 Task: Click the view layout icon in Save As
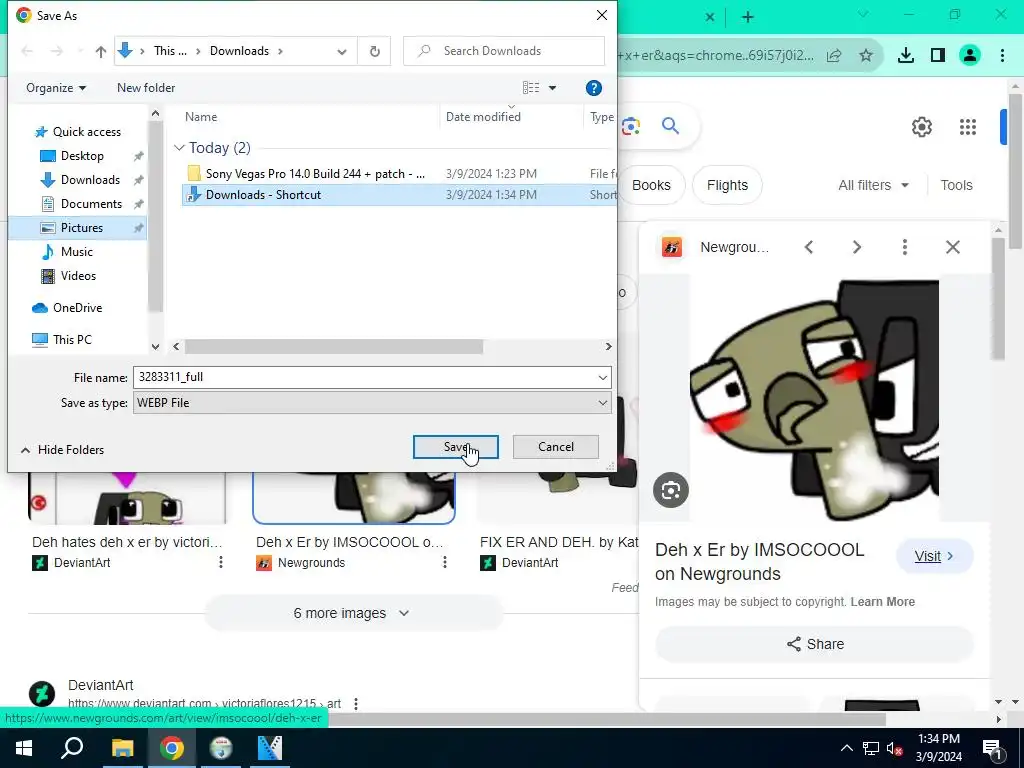coord(531,88)
